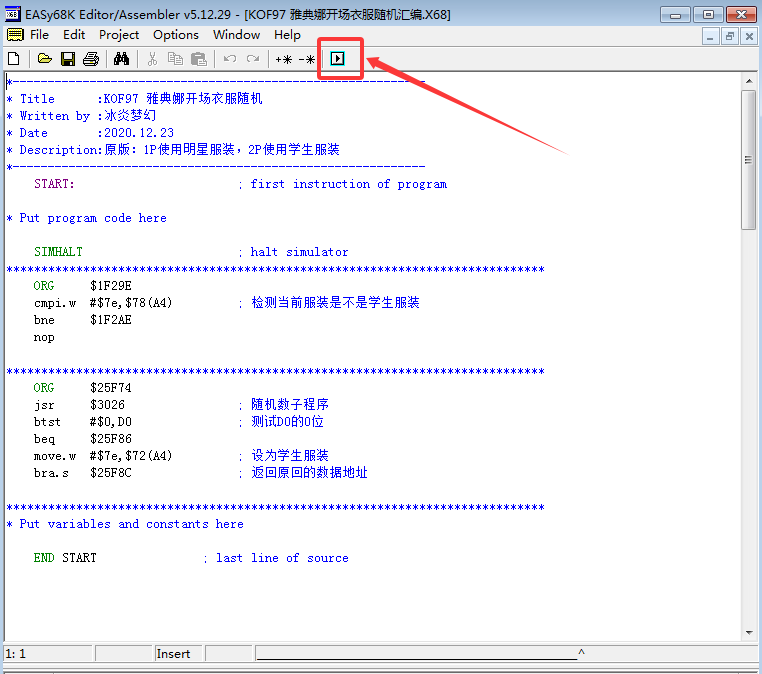The height and width of the screenshot is (674, 762).
Task: Redo the last edit
Action: coord(253,59)
